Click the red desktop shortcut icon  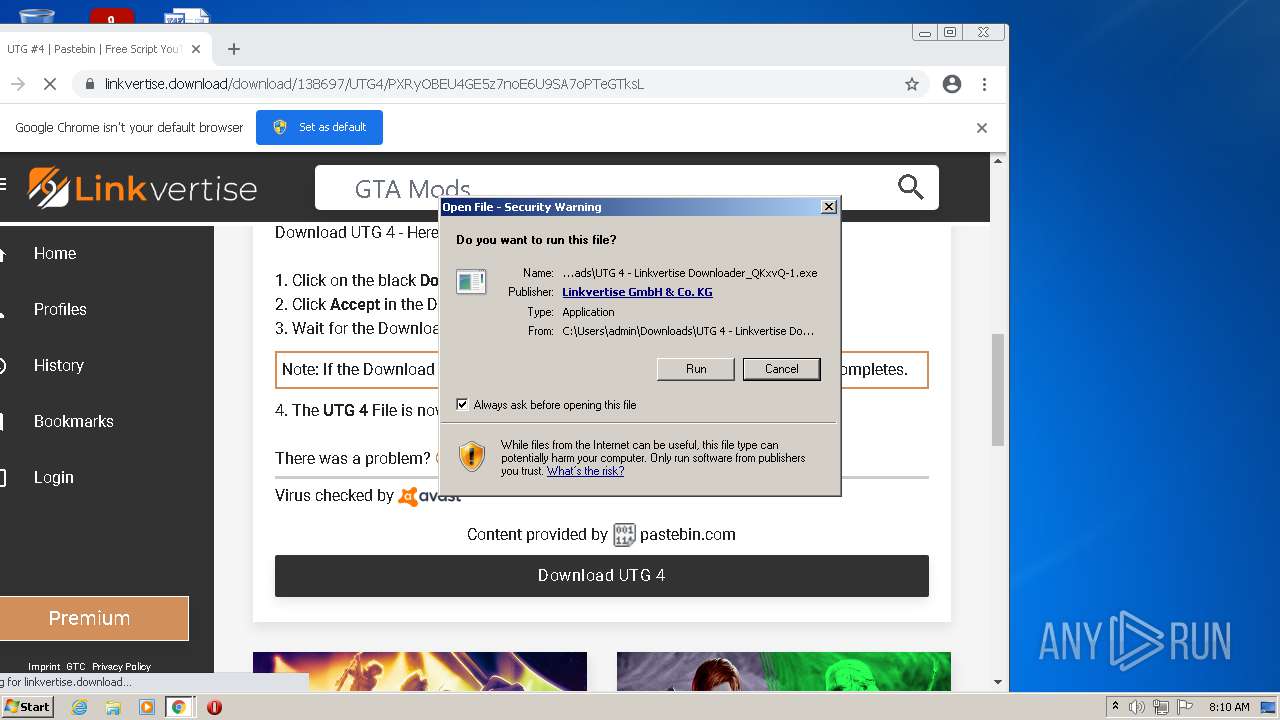pos(111,16)
